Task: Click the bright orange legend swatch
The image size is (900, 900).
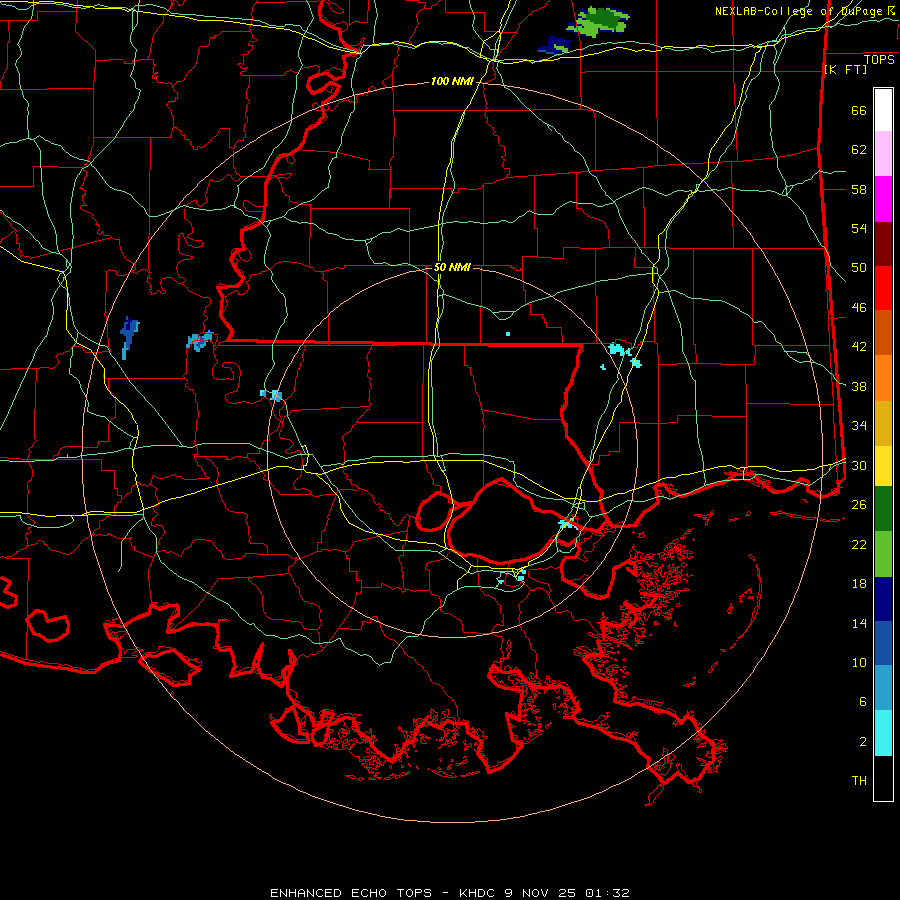Action: click(883, 378)
